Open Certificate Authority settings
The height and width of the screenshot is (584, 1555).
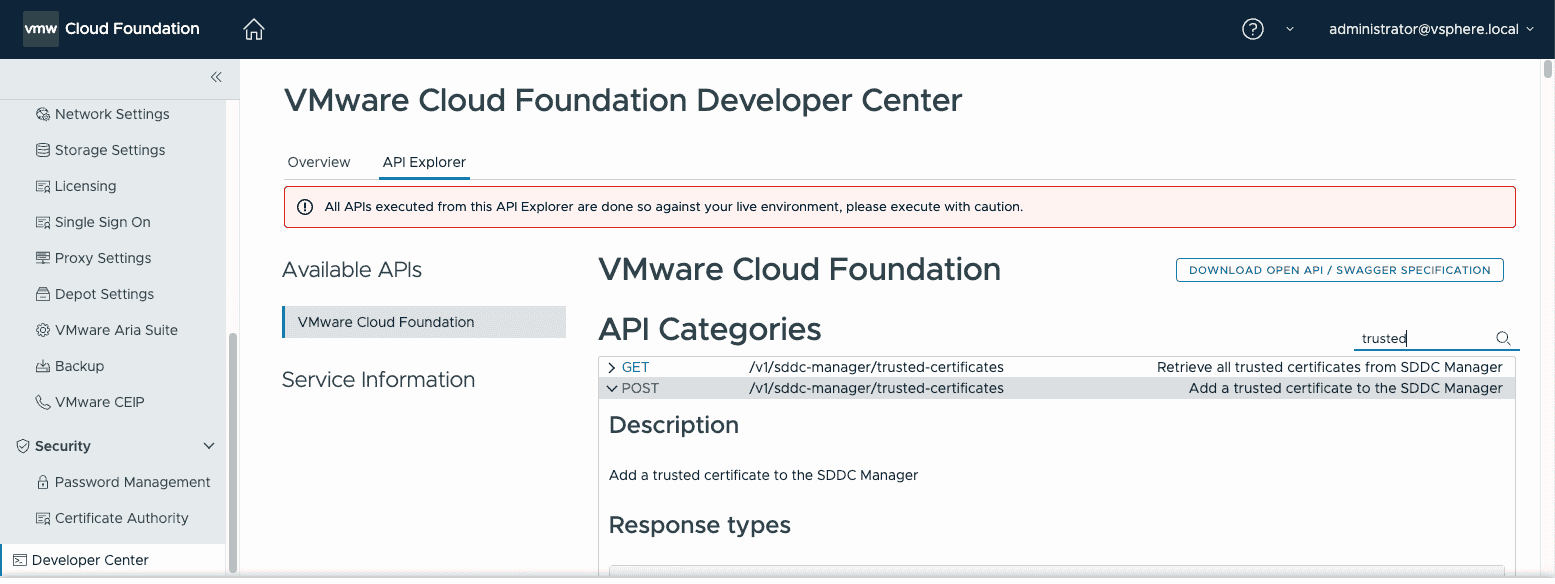click(122, 517)
